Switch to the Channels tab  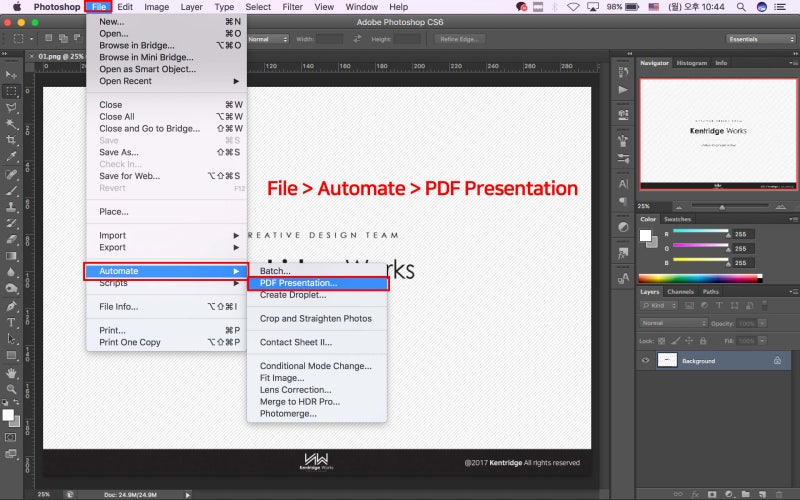click(680, 292)
